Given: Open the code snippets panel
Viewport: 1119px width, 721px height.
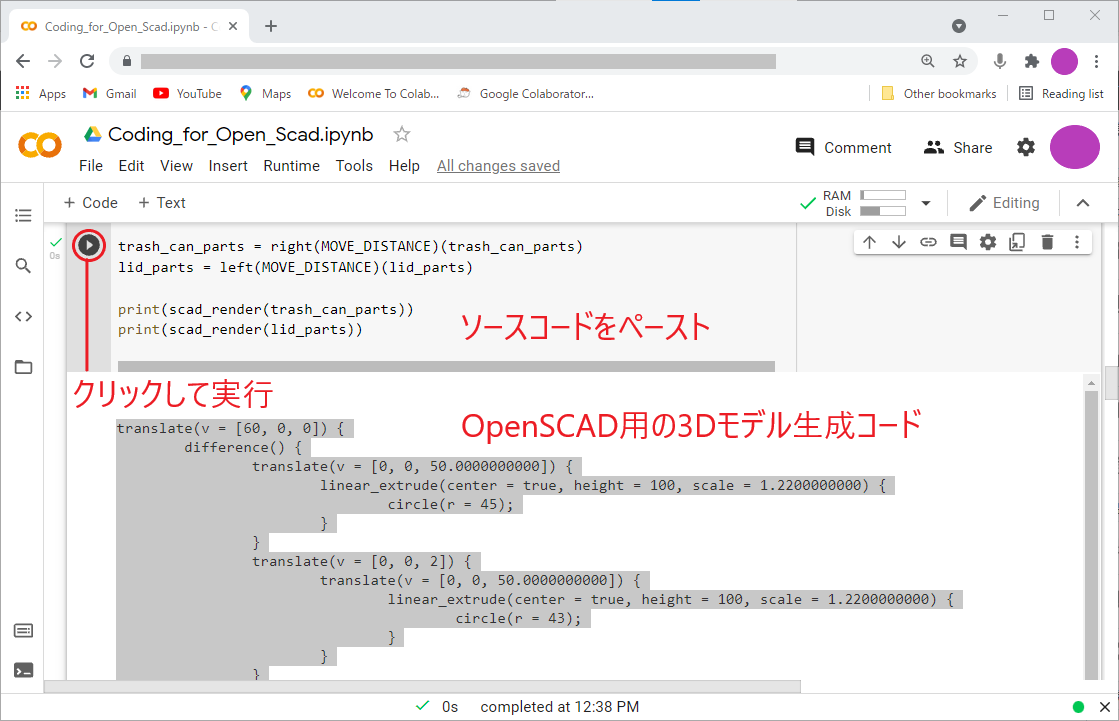Looking at the screenshot, I should pos(23,316).
